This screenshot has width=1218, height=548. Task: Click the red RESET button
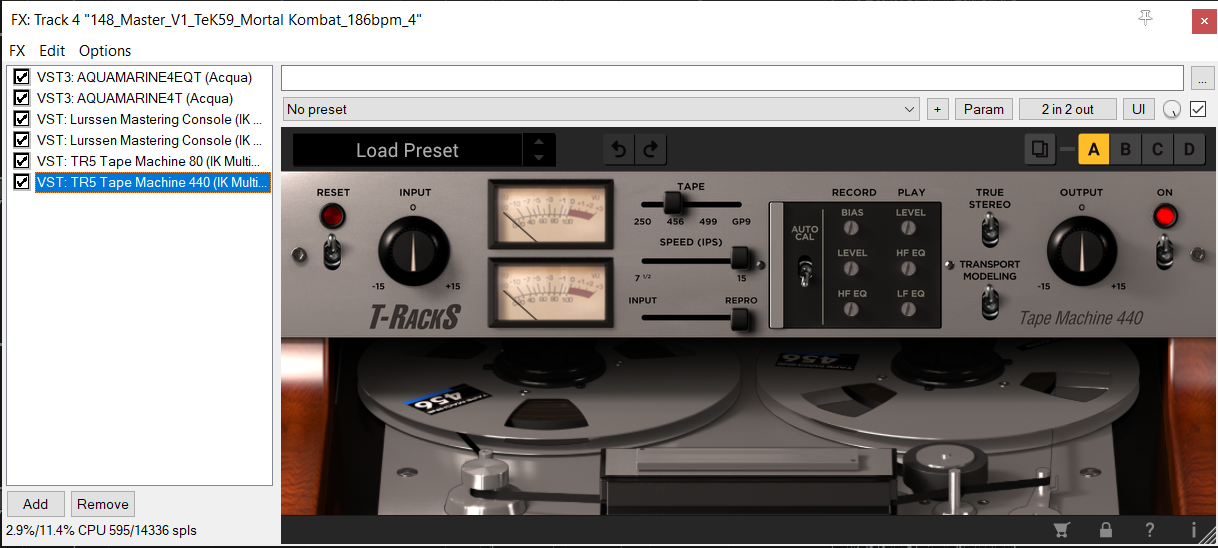[x=333, y=215]
